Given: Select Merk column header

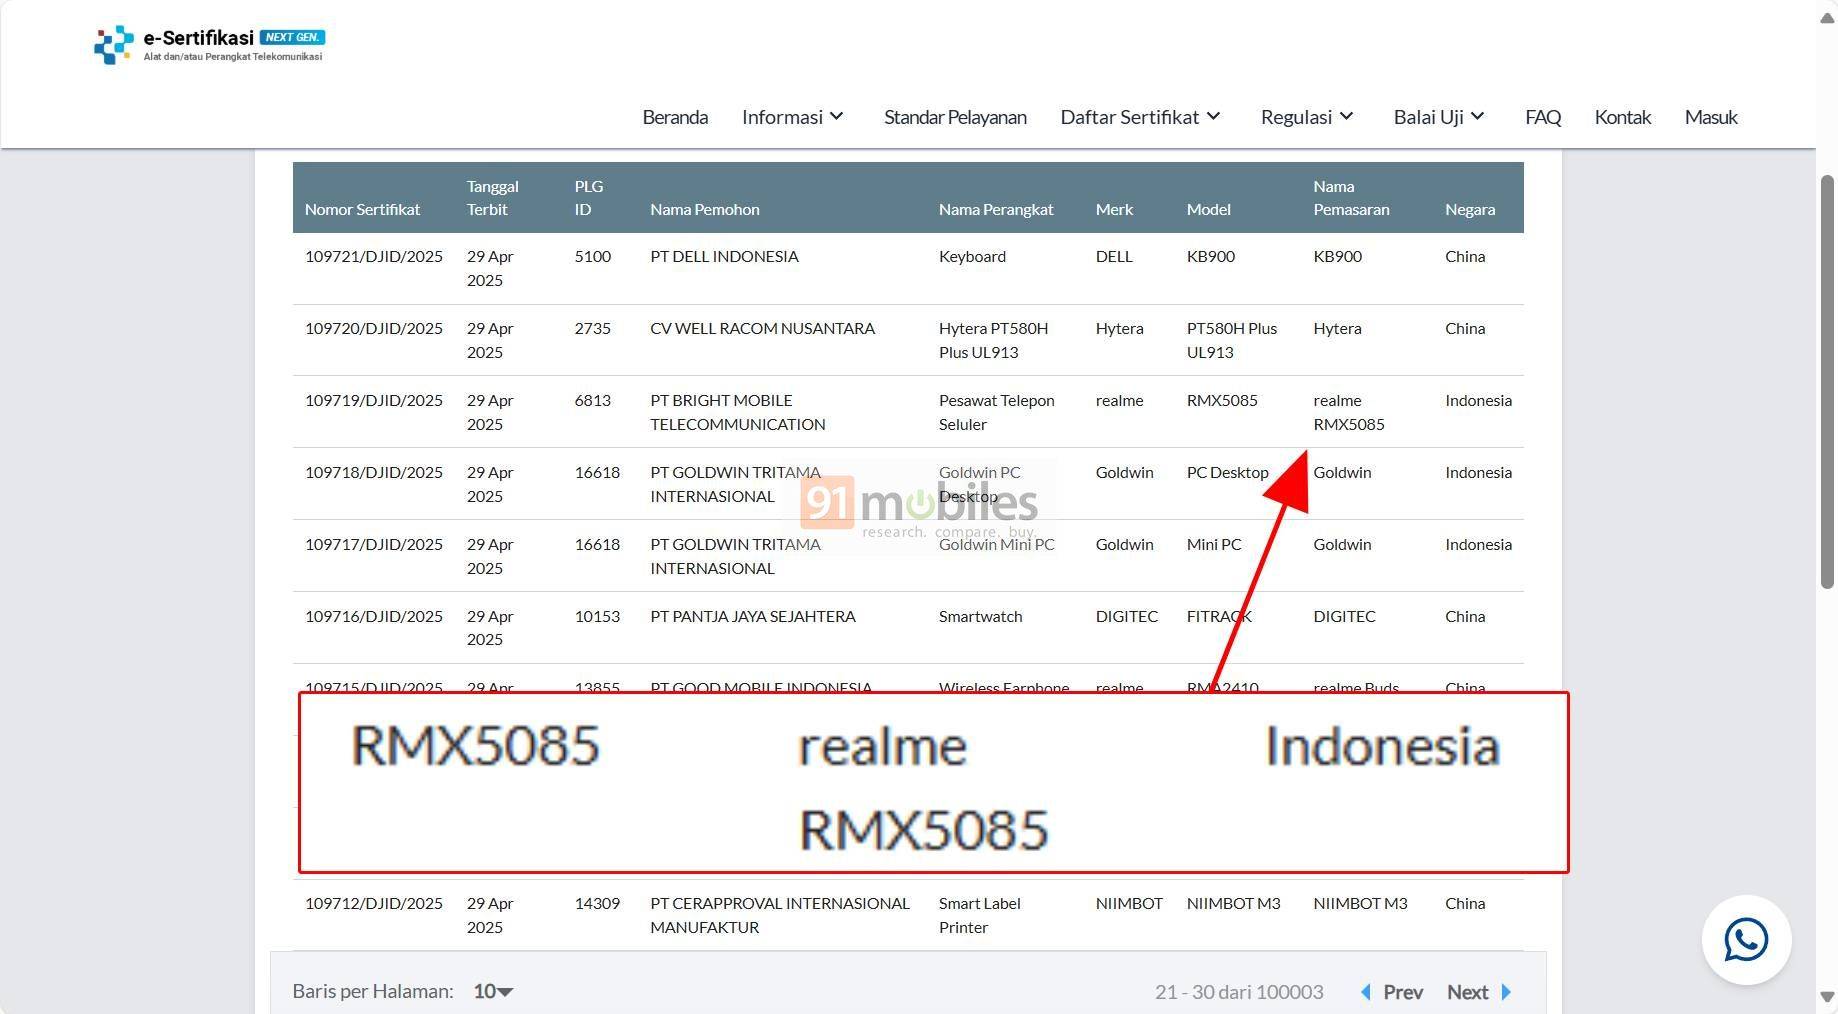Looking at the screenshot, I should pos(1114,209).
